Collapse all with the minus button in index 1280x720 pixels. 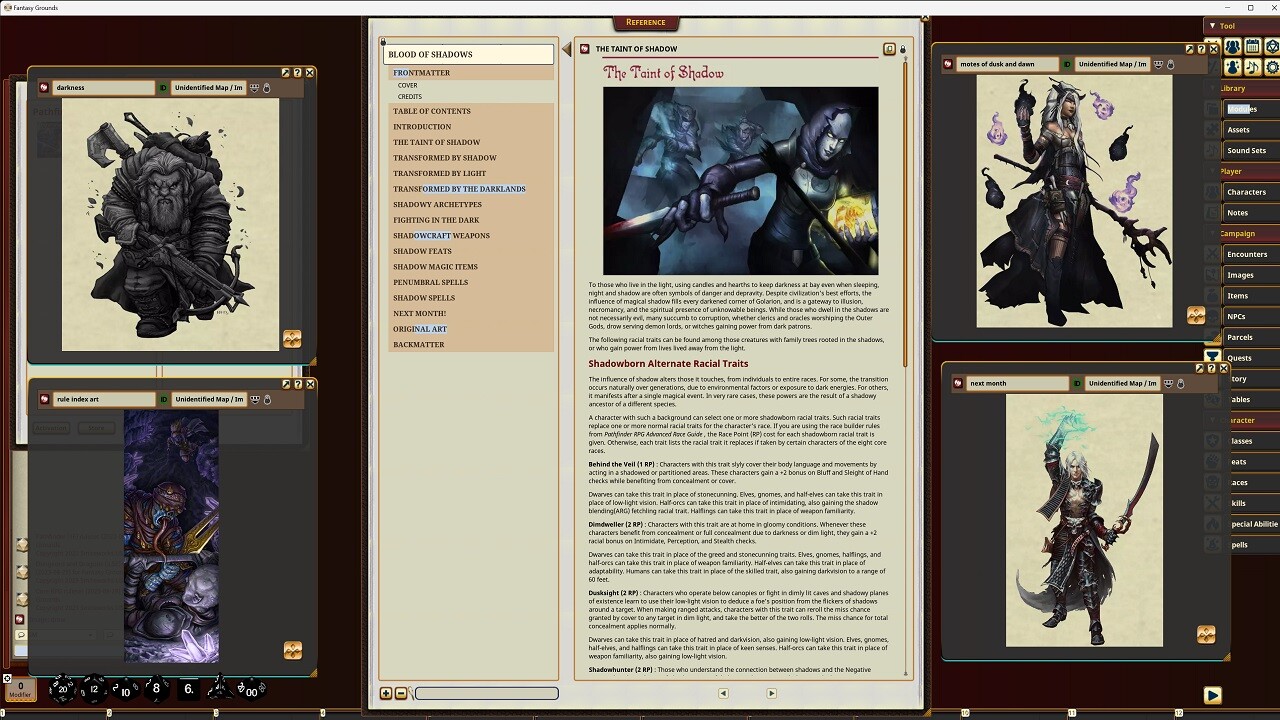[401, 694]
